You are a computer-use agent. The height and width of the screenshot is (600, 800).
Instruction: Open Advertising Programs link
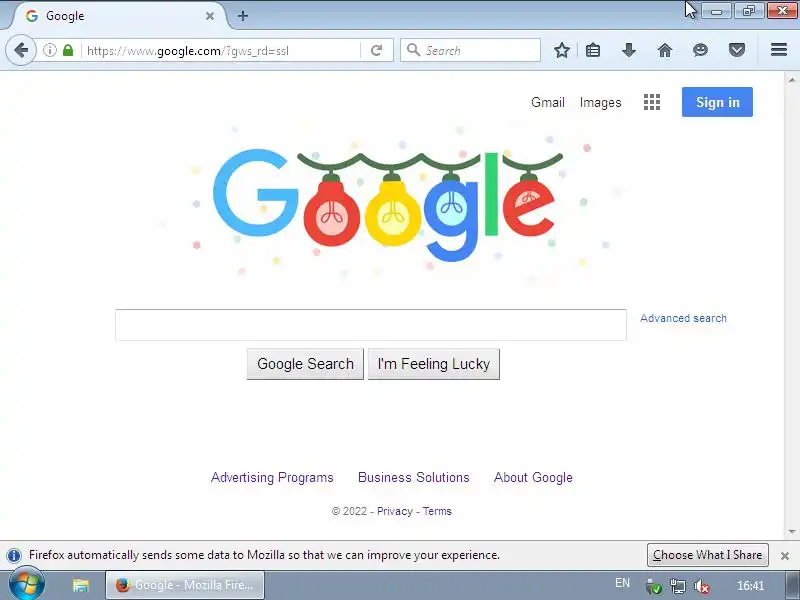tap(272, 478)
